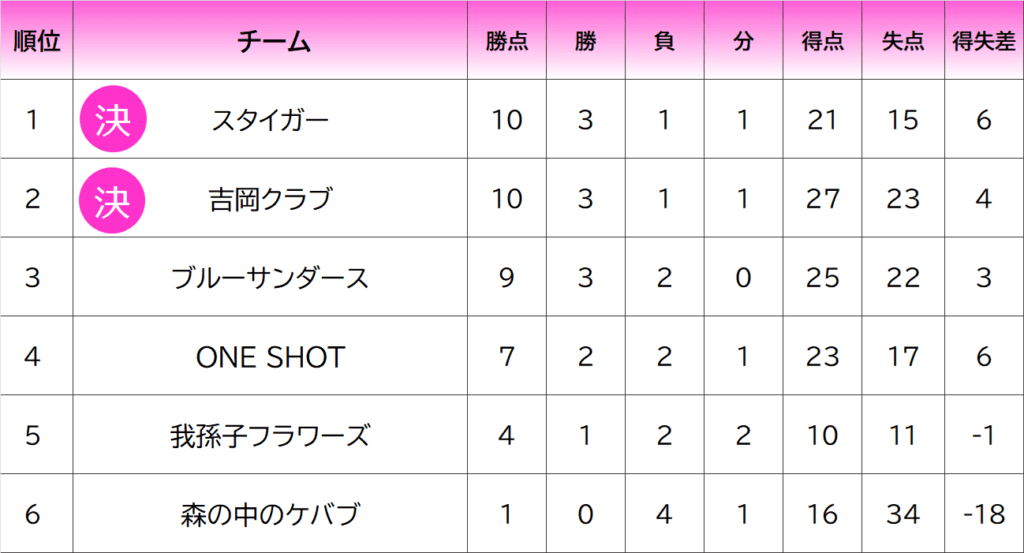Image resolution: width=1024 pixels, height=553 pixels.
Task: Click the 勝 wins column header
Action: pyautogui.click(x=586, y=42)
